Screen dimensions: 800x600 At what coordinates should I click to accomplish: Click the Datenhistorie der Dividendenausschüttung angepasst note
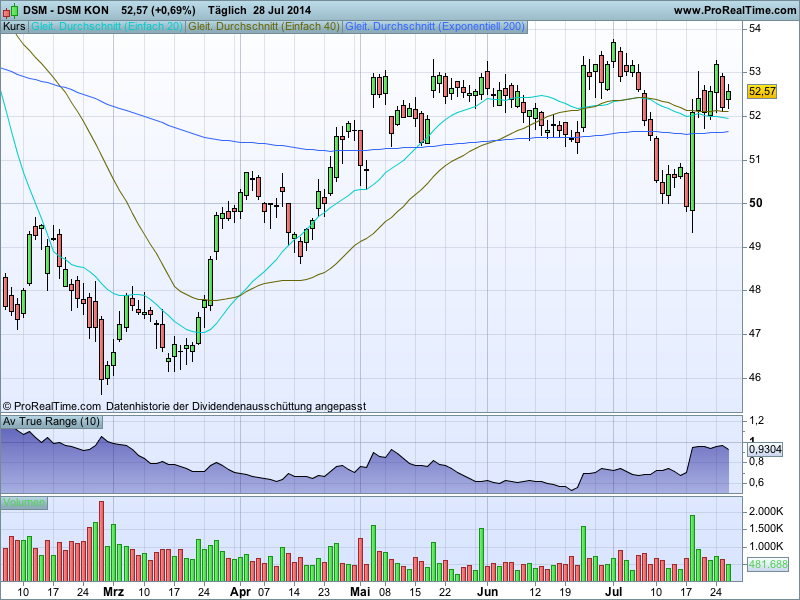[236, 407]
